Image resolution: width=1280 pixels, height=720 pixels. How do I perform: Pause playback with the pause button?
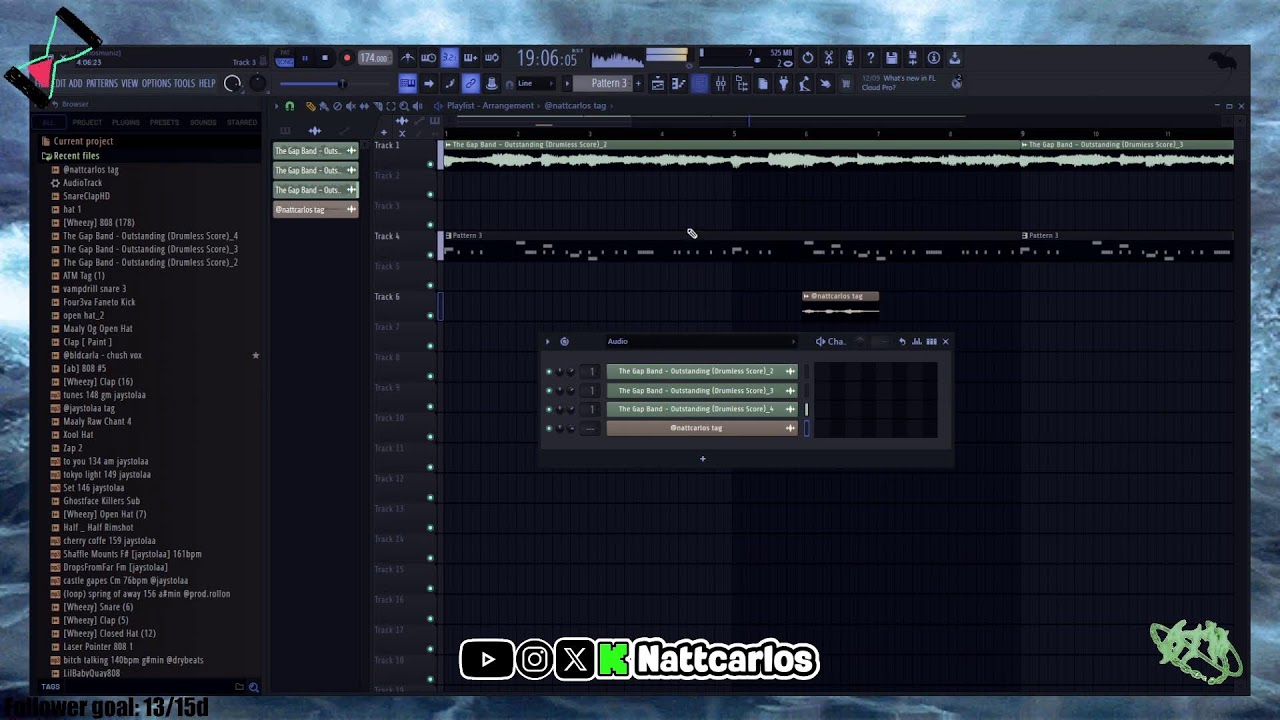(x=305, y=58)
